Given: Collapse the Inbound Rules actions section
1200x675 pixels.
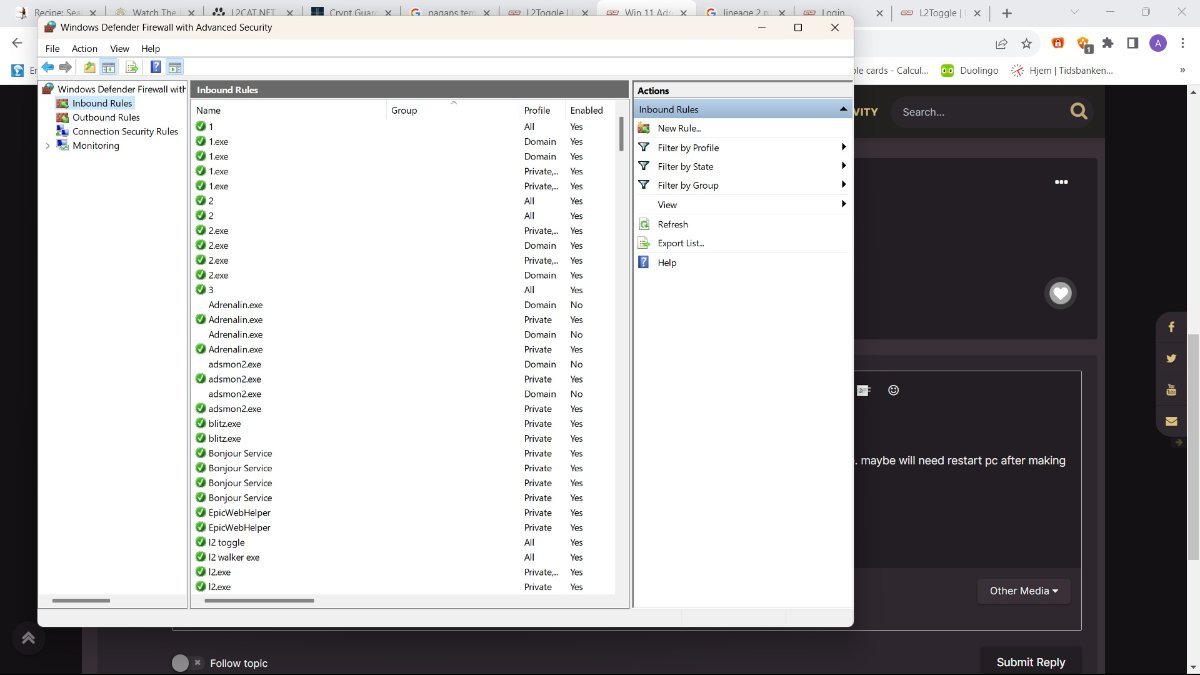Looking at the screenshot, I should click(843, 109).
